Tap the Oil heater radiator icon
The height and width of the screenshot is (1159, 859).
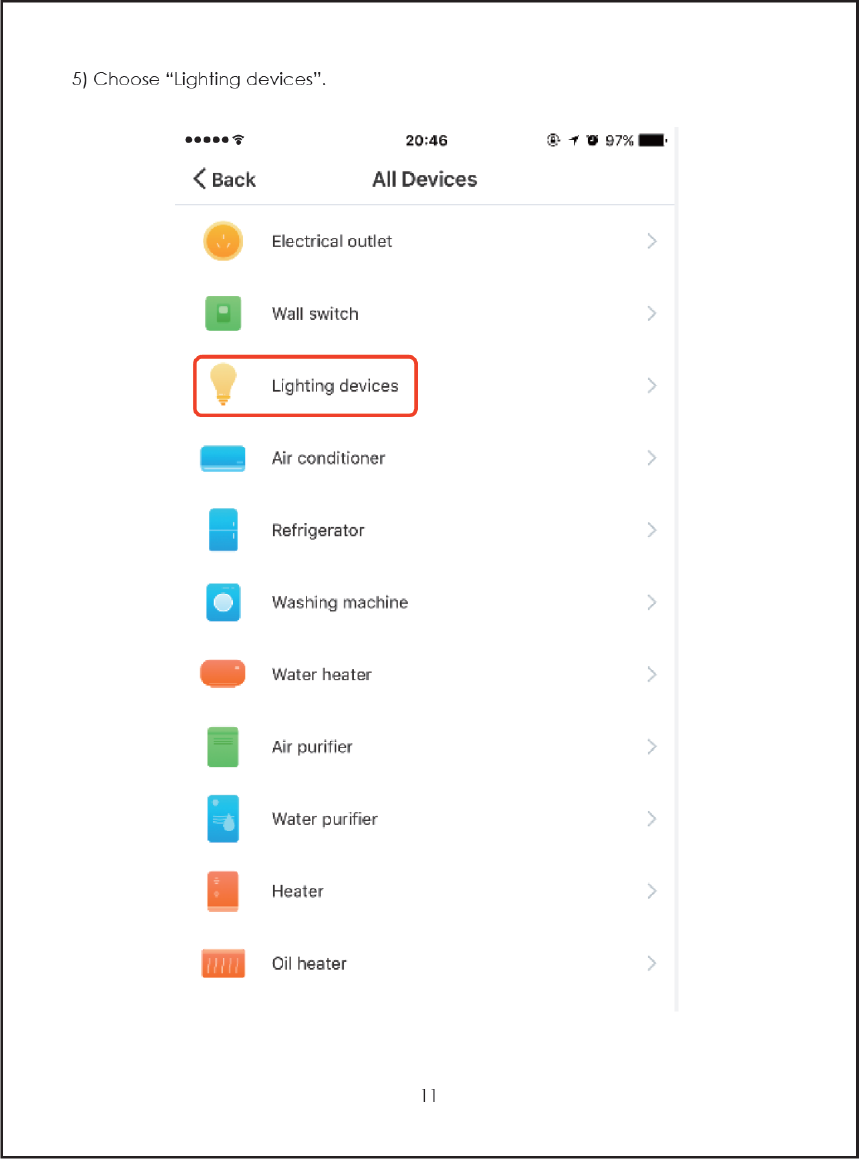coord(223,963)
